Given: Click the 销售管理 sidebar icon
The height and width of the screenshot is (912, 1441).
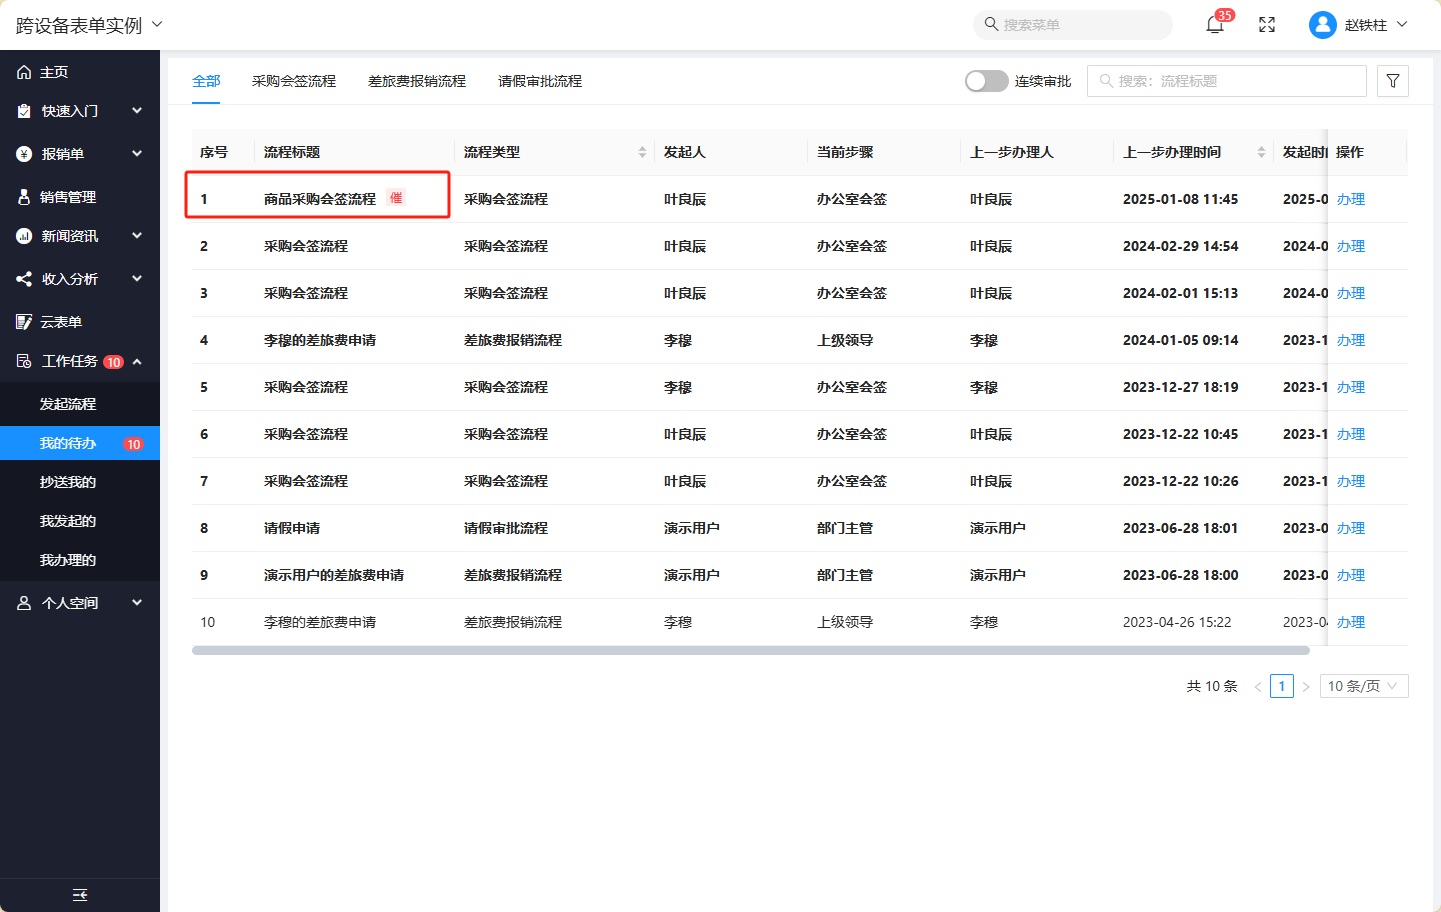Looking at the screenshot, I should [24, 197].
